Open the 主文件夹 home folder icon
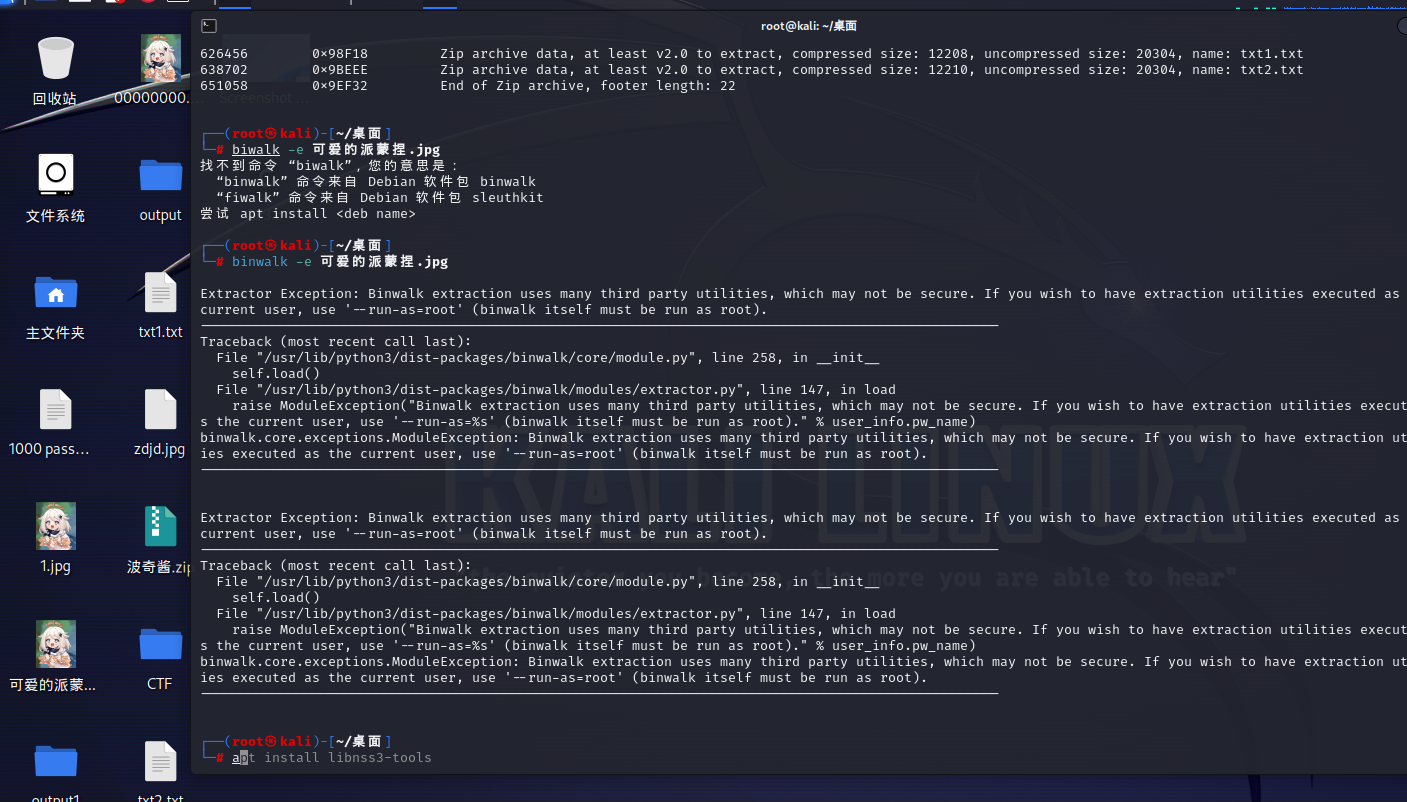This screenshot has height=802, width=1407. [56, 292]
